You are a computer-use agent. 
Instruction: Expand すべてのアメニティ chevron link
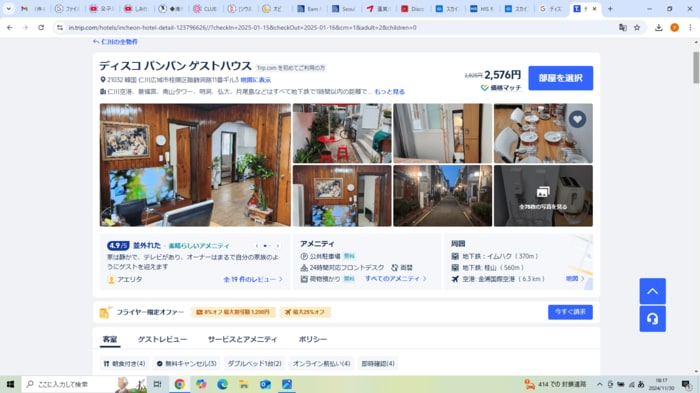[396, 279]
